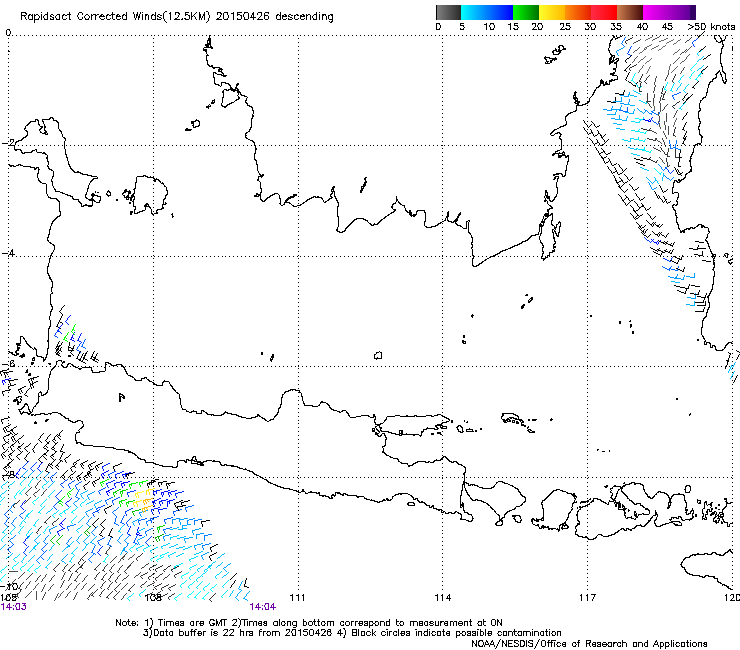Click the date '20150426' in the title

click(x=243, y=17)
